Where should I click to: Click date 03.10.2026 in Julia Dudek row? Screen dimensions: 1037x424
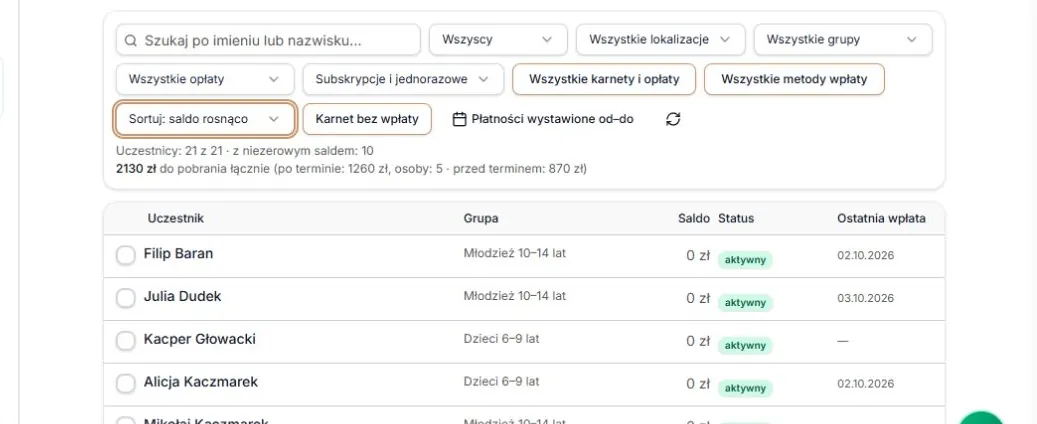click(866, 298)
